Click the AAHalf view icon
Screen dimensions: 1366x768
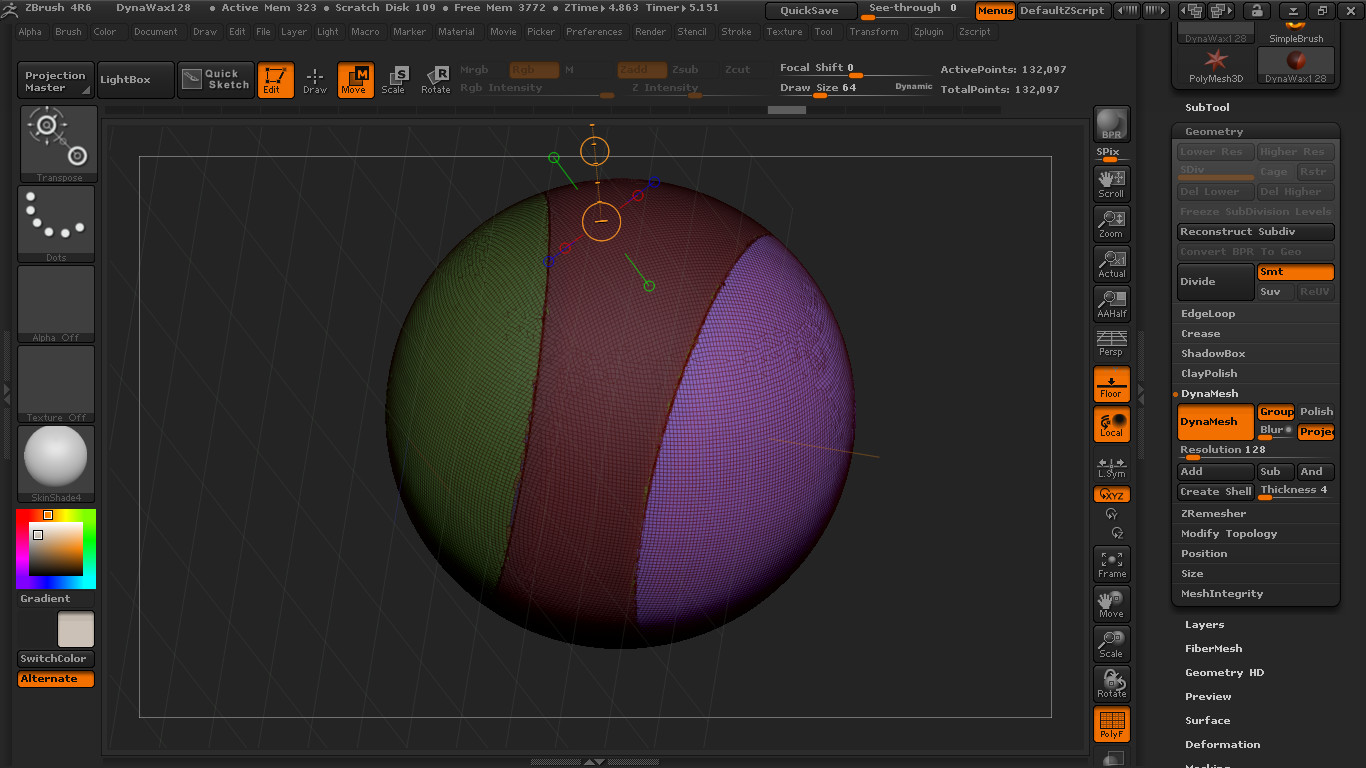pyautogui.click(x=1111, y=303)
